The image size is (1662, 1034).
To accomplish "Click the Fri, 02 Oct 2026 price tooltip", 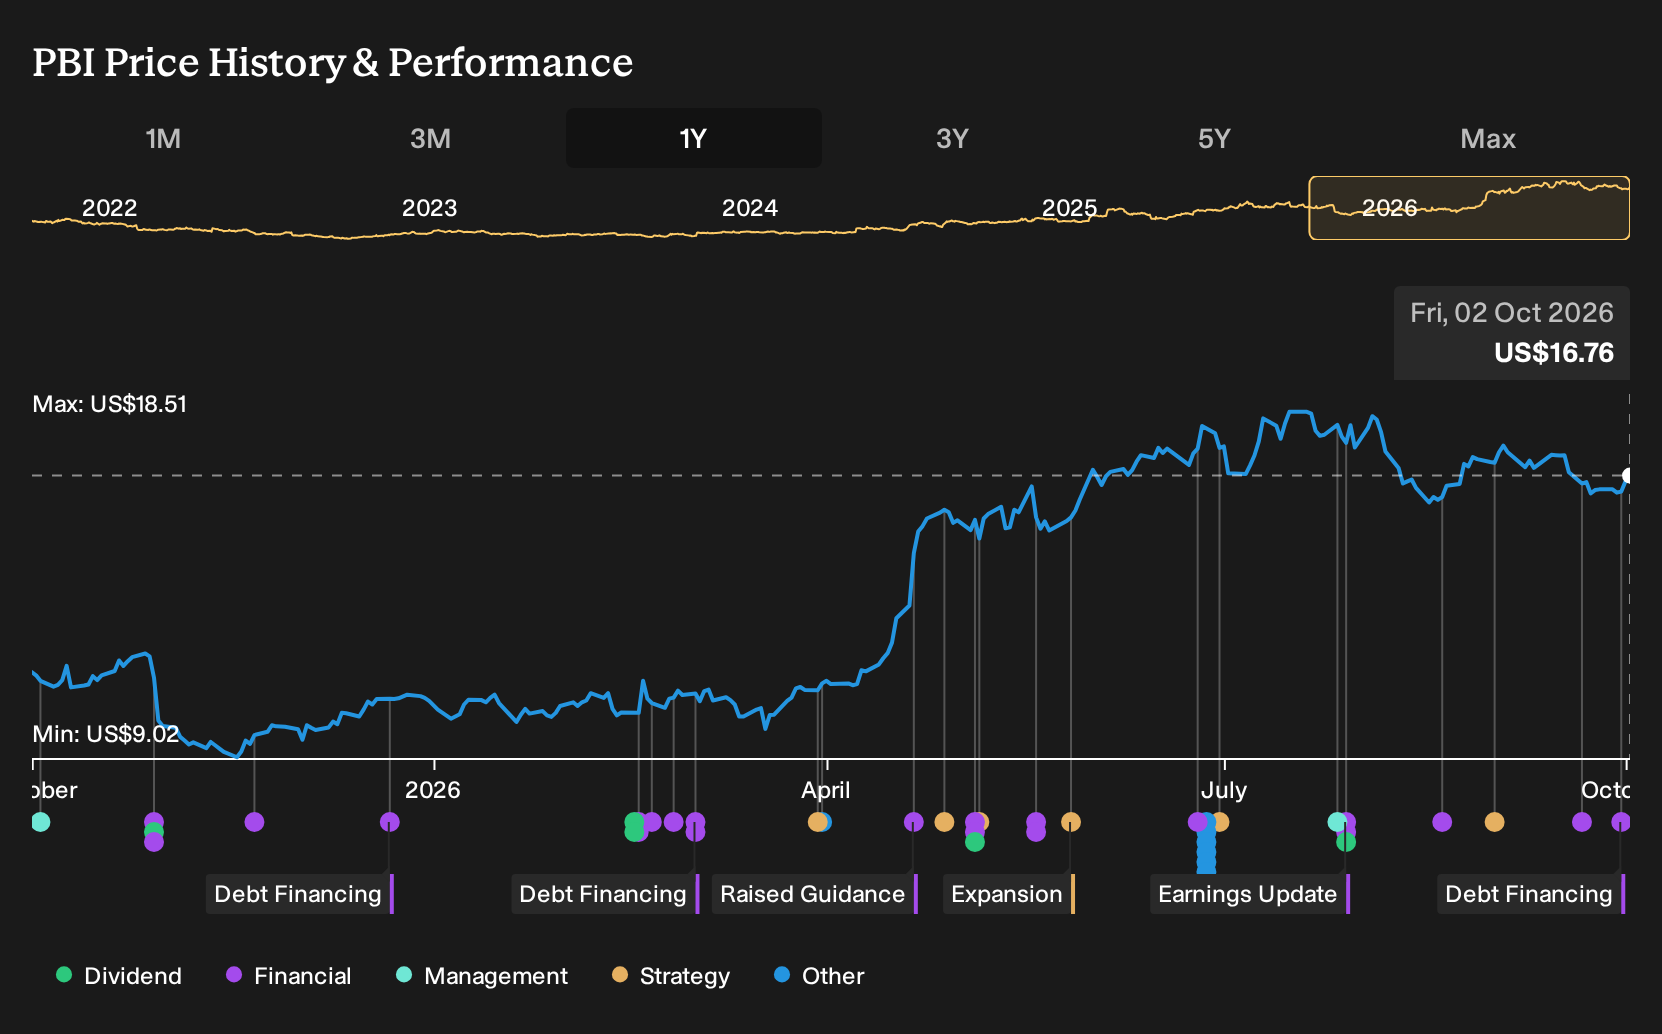I will pos(1512,333).
